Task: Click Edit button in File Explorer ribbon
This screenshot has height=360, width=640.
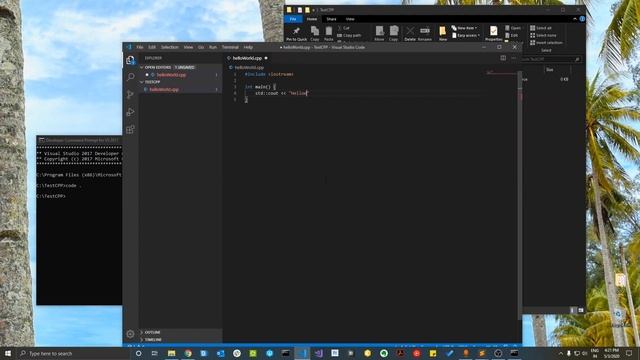Action: (511, 36)
